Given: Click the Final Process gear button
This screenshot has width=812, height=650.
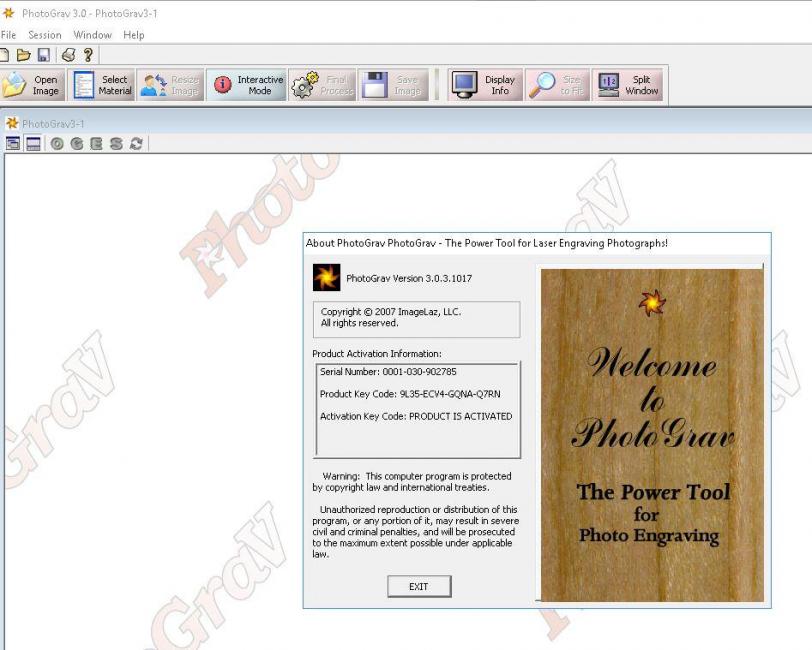Looking at the screenshot, I should pos(322,86).
